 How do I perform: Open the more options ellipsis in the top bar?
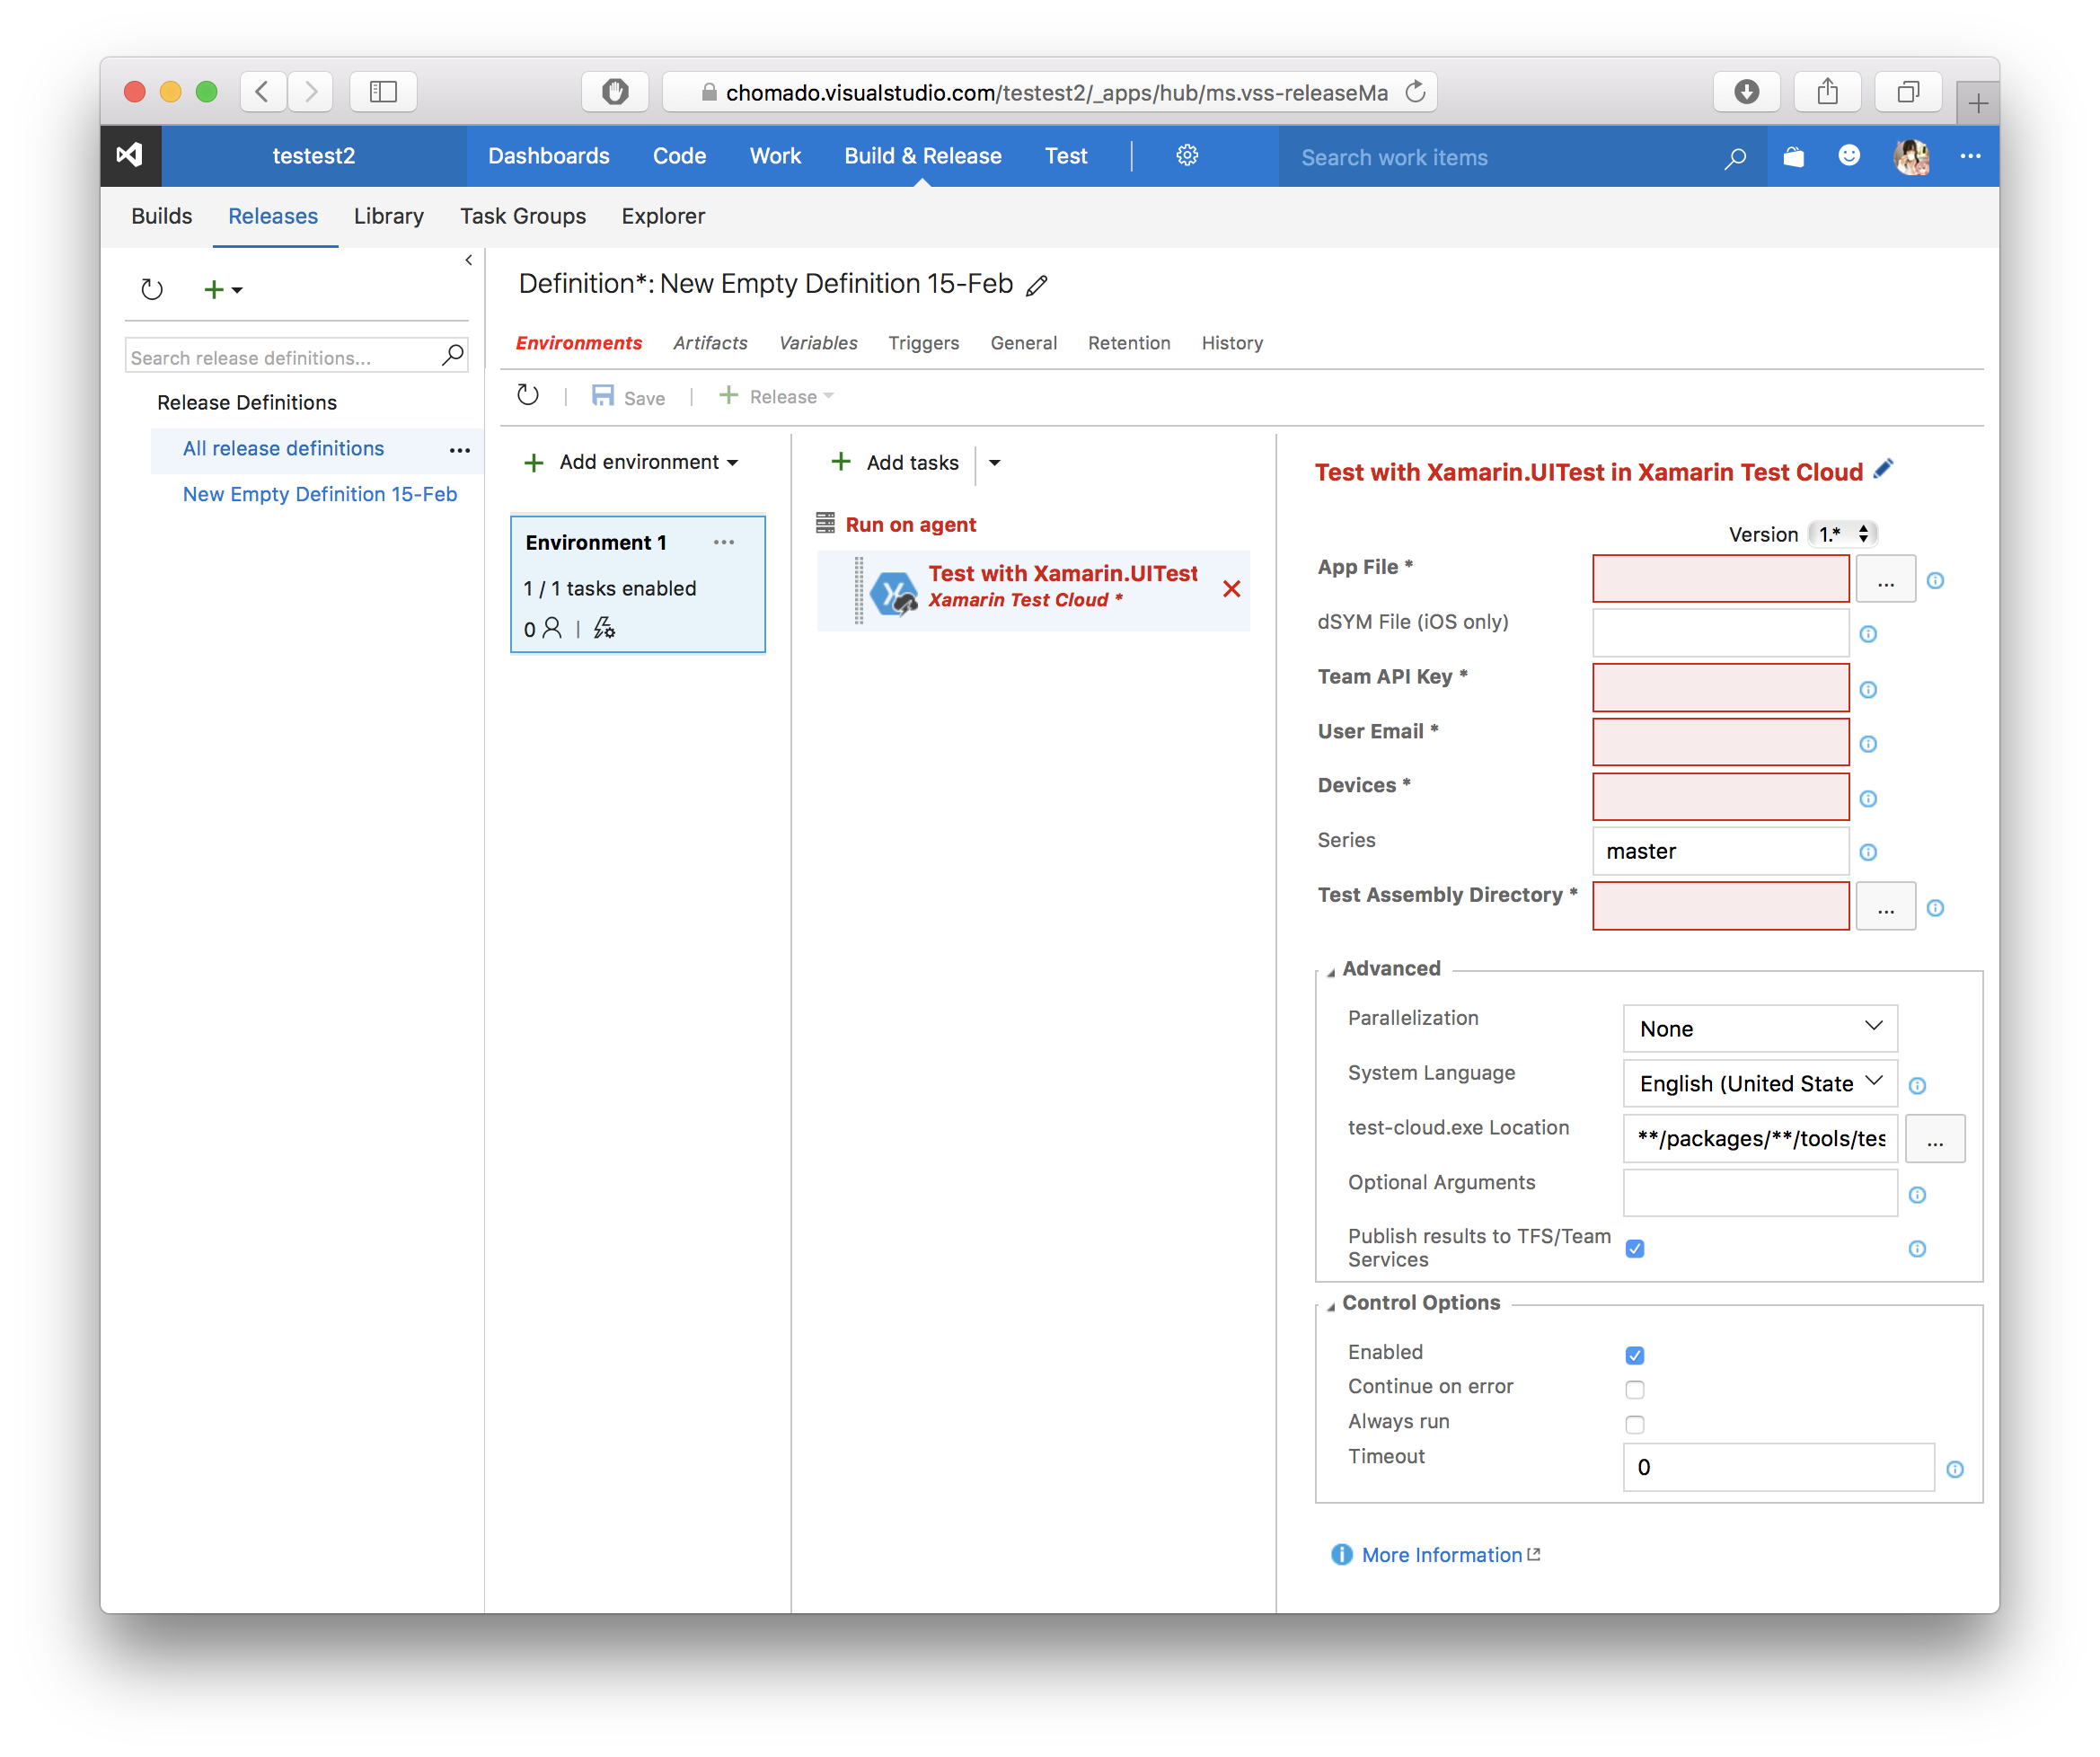click(1970, 155)
